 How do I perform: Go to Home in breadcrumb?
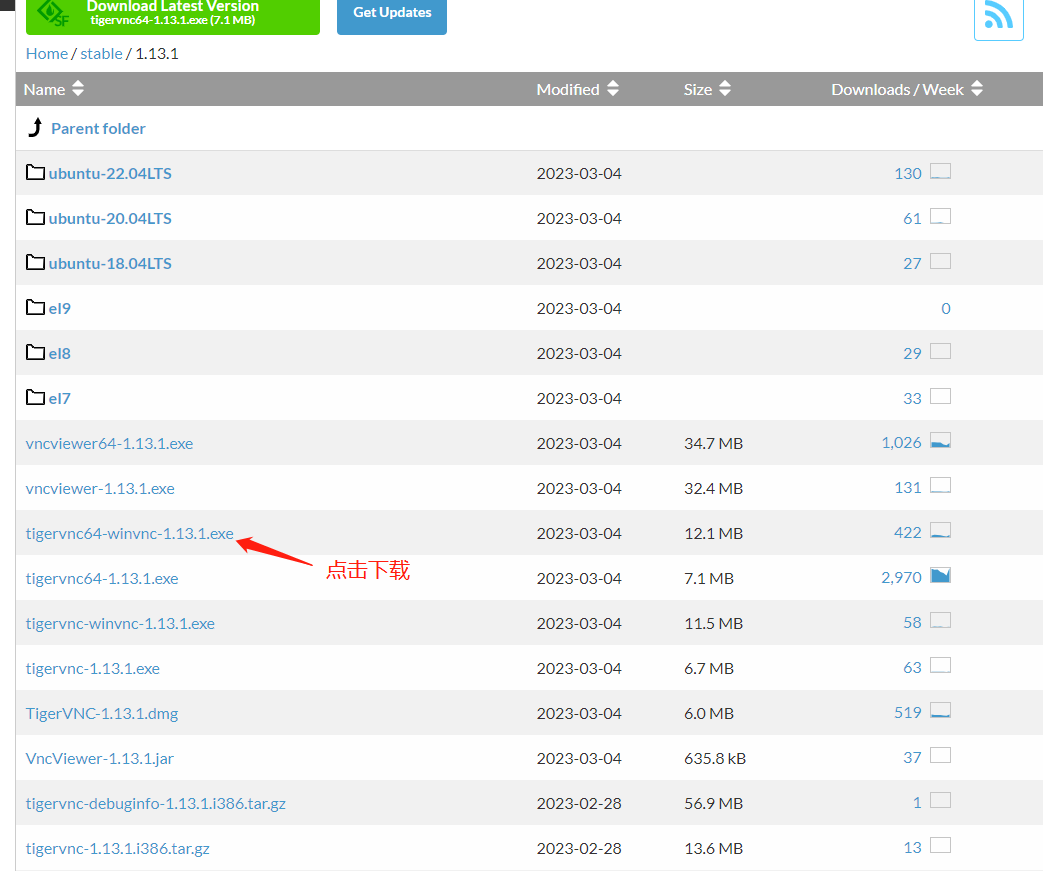[x=47, y=54]
